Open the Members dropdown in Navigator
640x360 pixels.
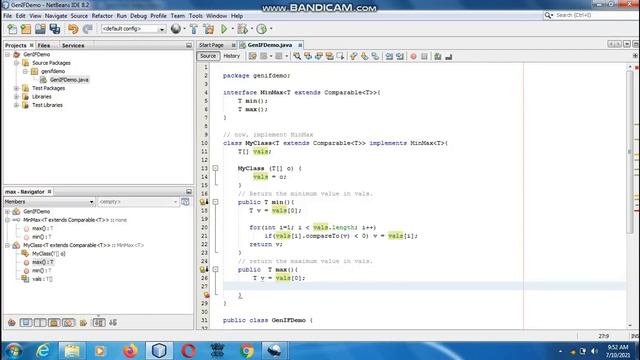coord(91,202)
